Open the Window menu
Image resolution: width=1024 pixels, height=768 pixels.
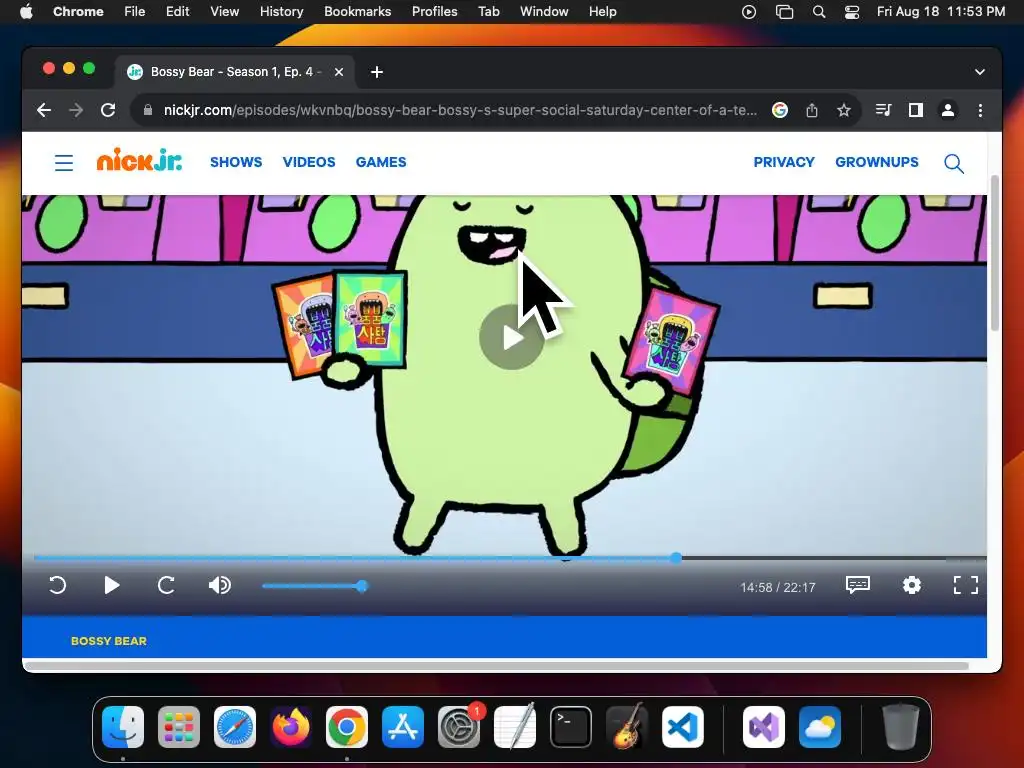tap(544, 12)
